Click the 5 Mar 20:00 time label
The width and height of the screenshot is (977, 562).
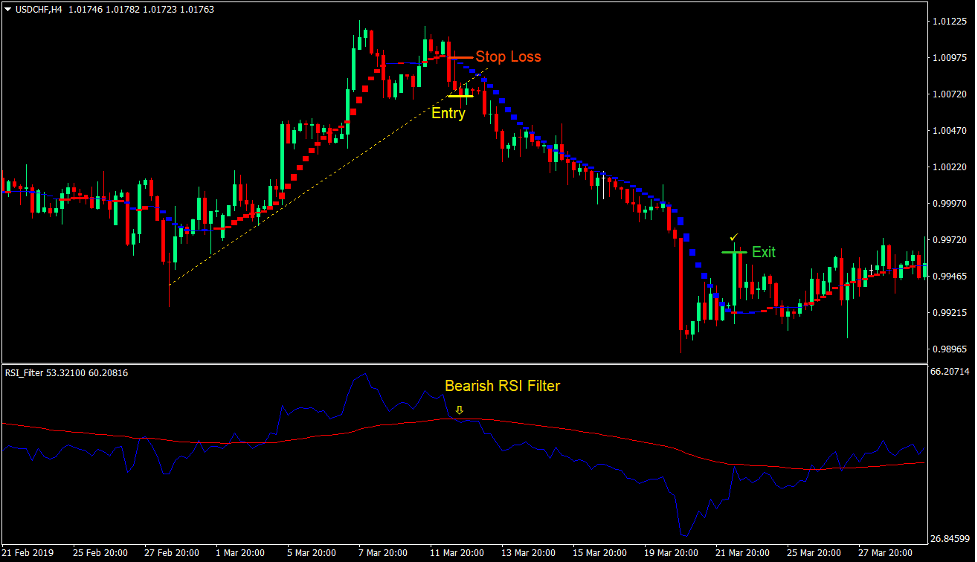pos(312,553)
